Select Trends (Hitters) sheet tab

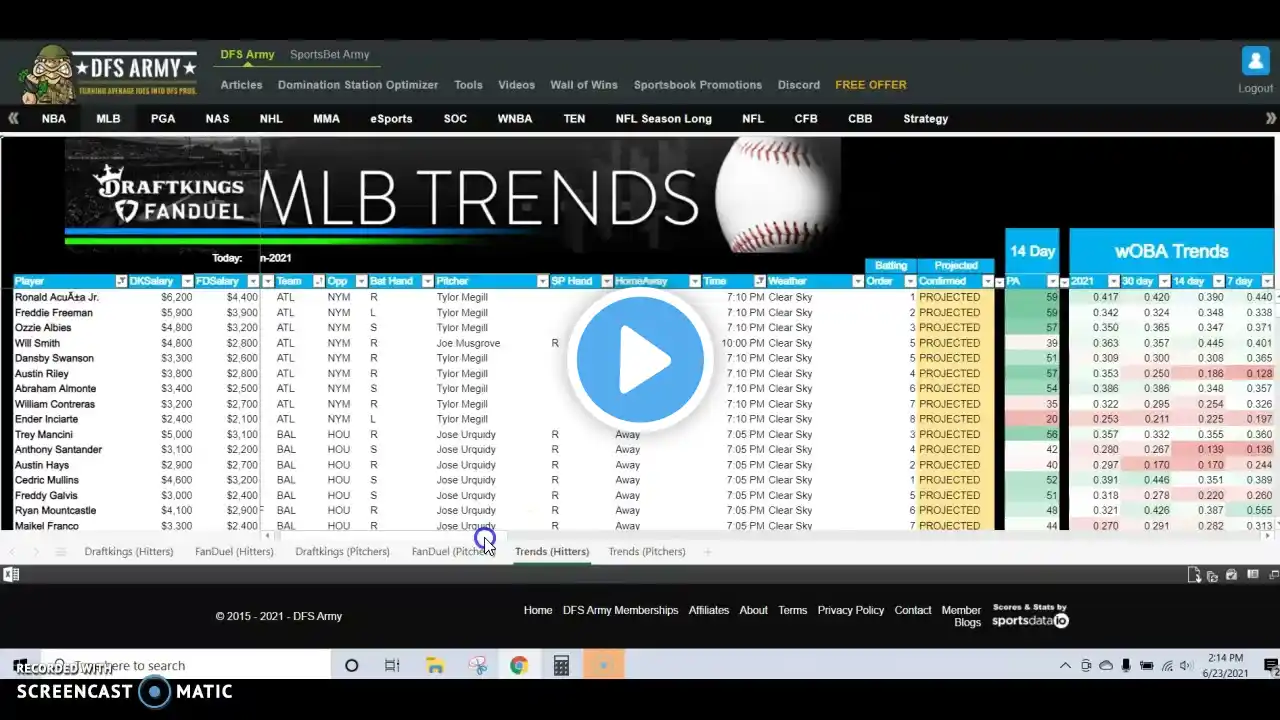552,552
